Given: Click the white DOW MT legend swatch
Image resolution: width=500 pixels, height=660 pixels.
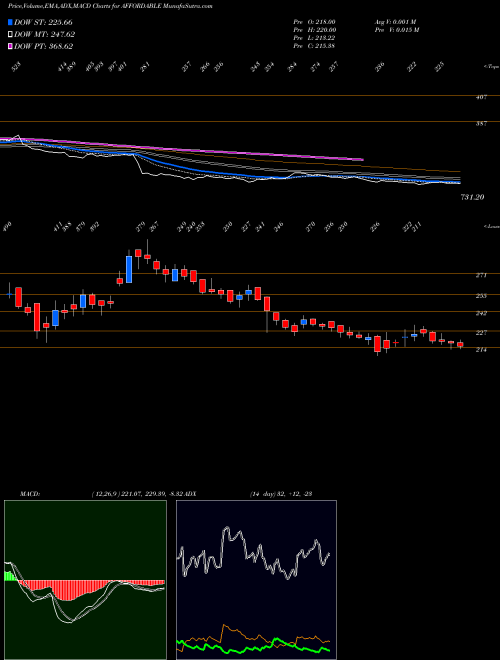Looking at the screenshot, I should (11, 34).
